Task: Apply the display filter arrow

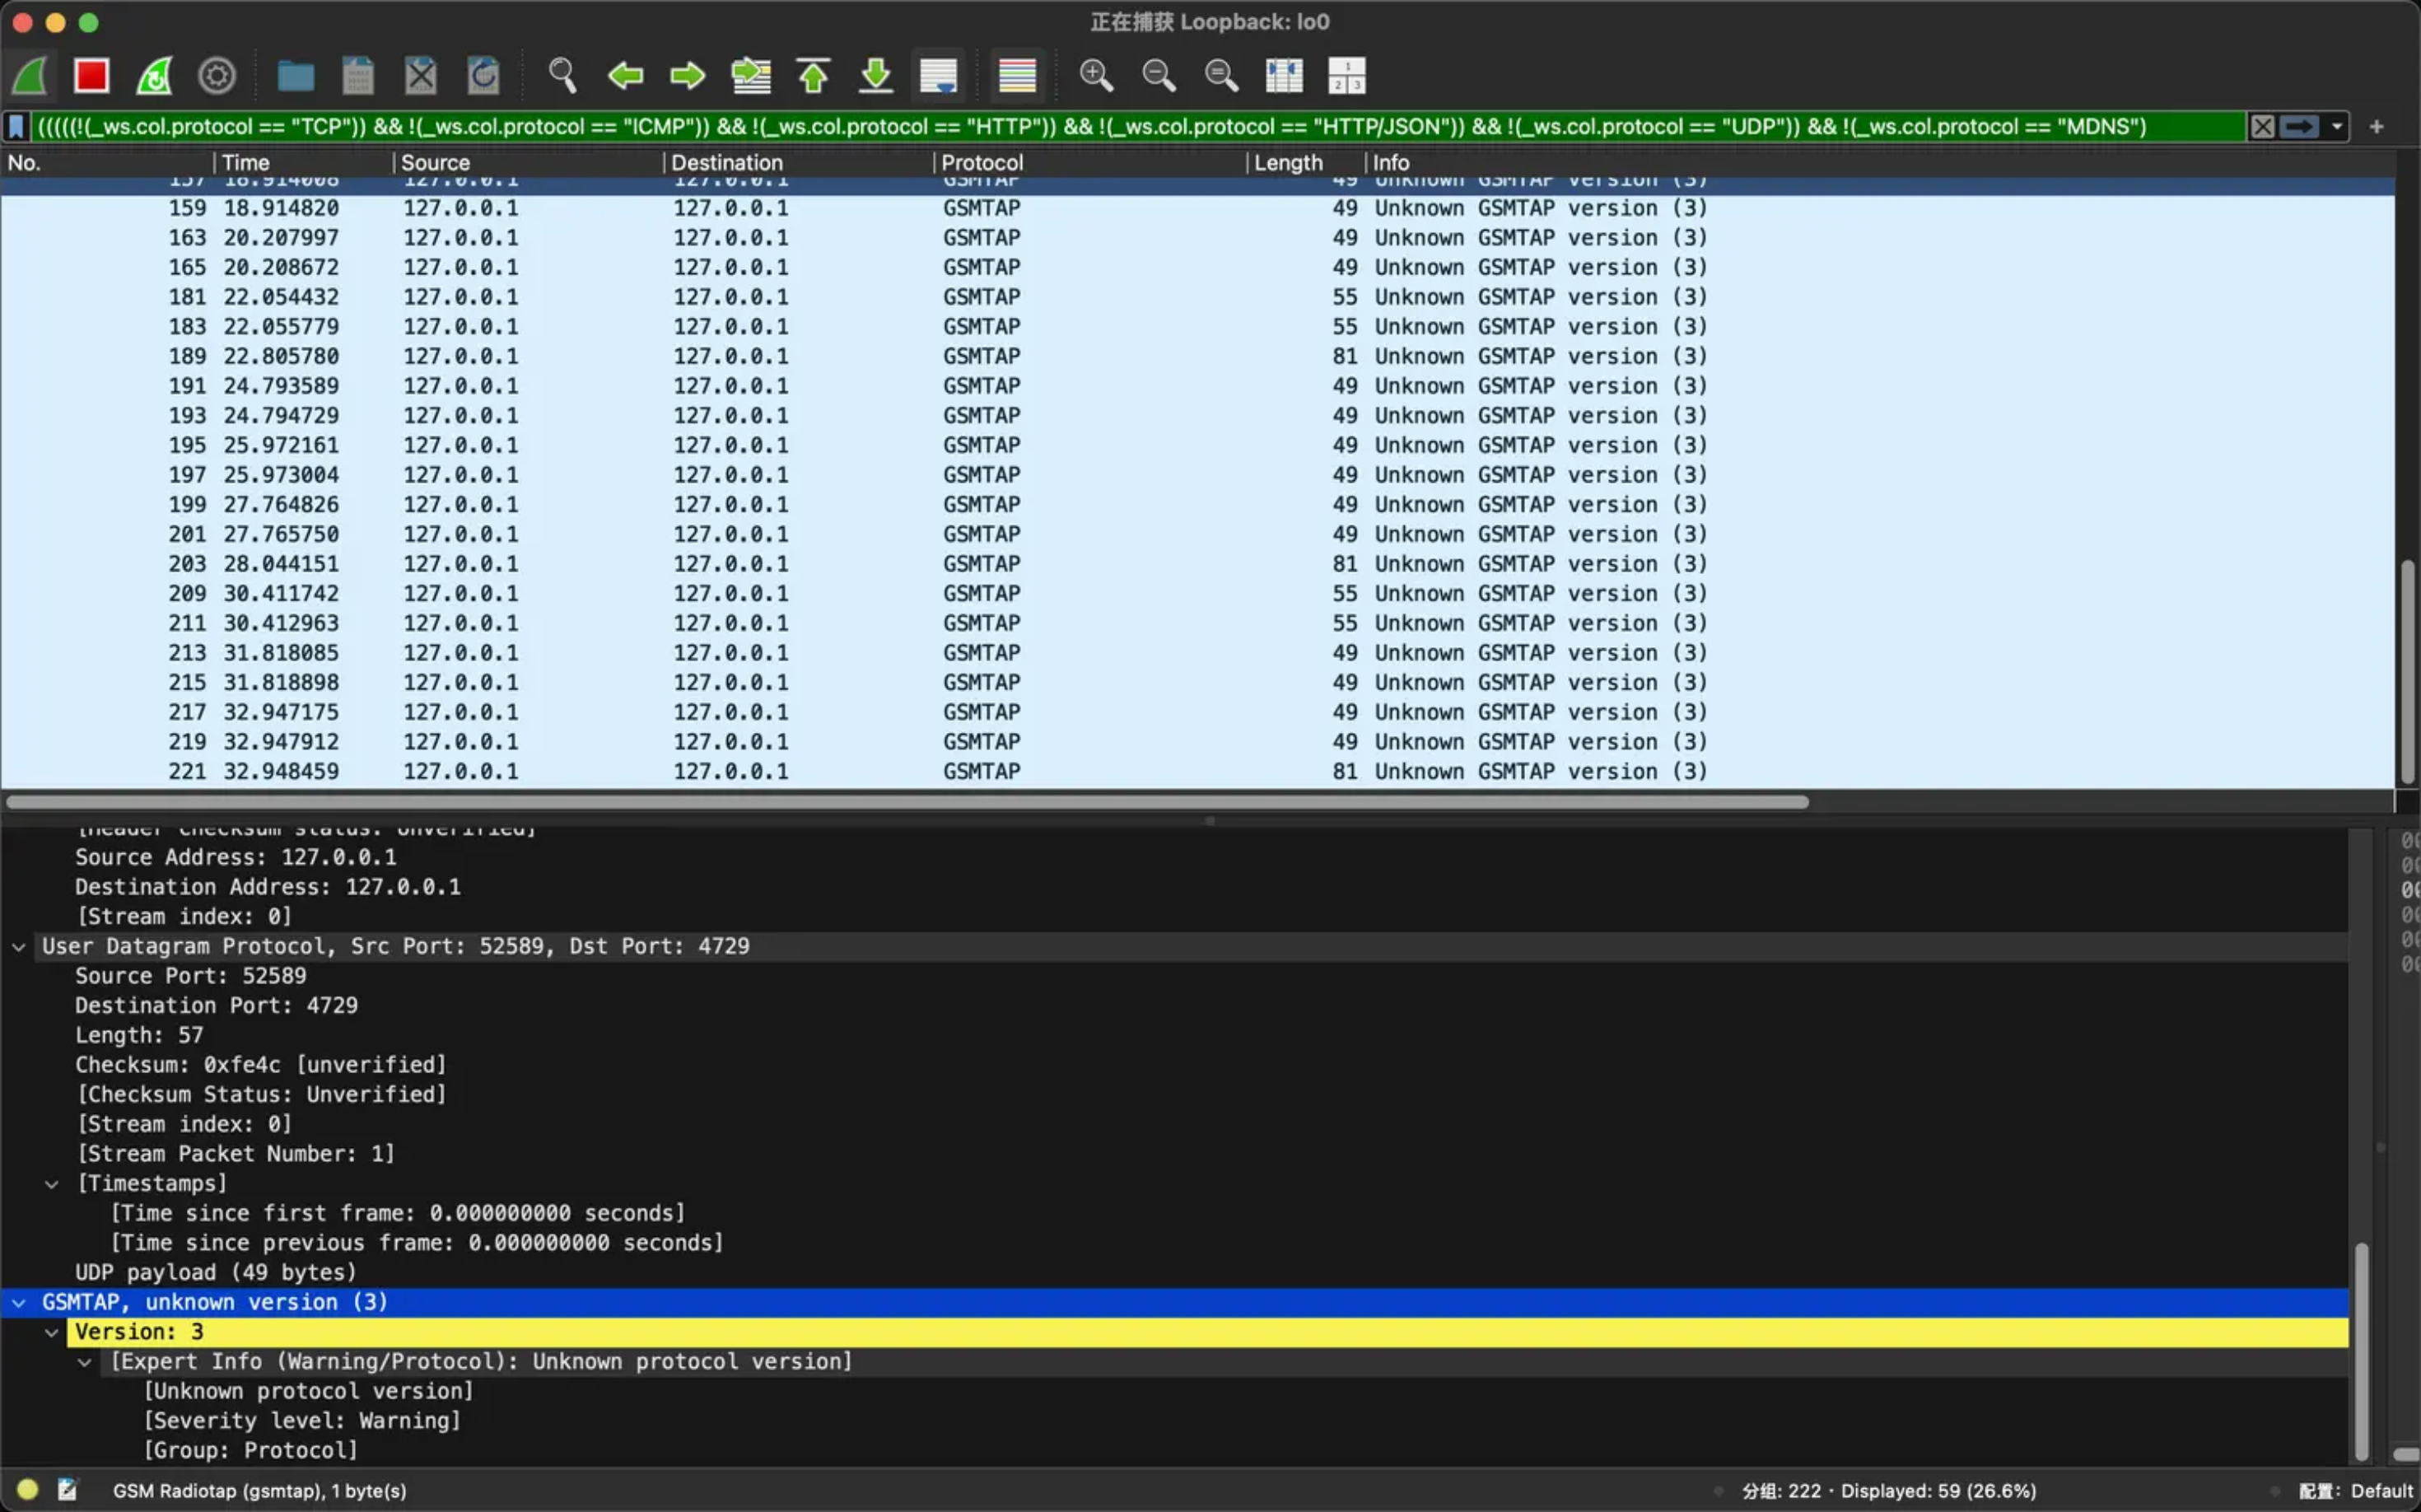Action: [x=2299, y=127]
